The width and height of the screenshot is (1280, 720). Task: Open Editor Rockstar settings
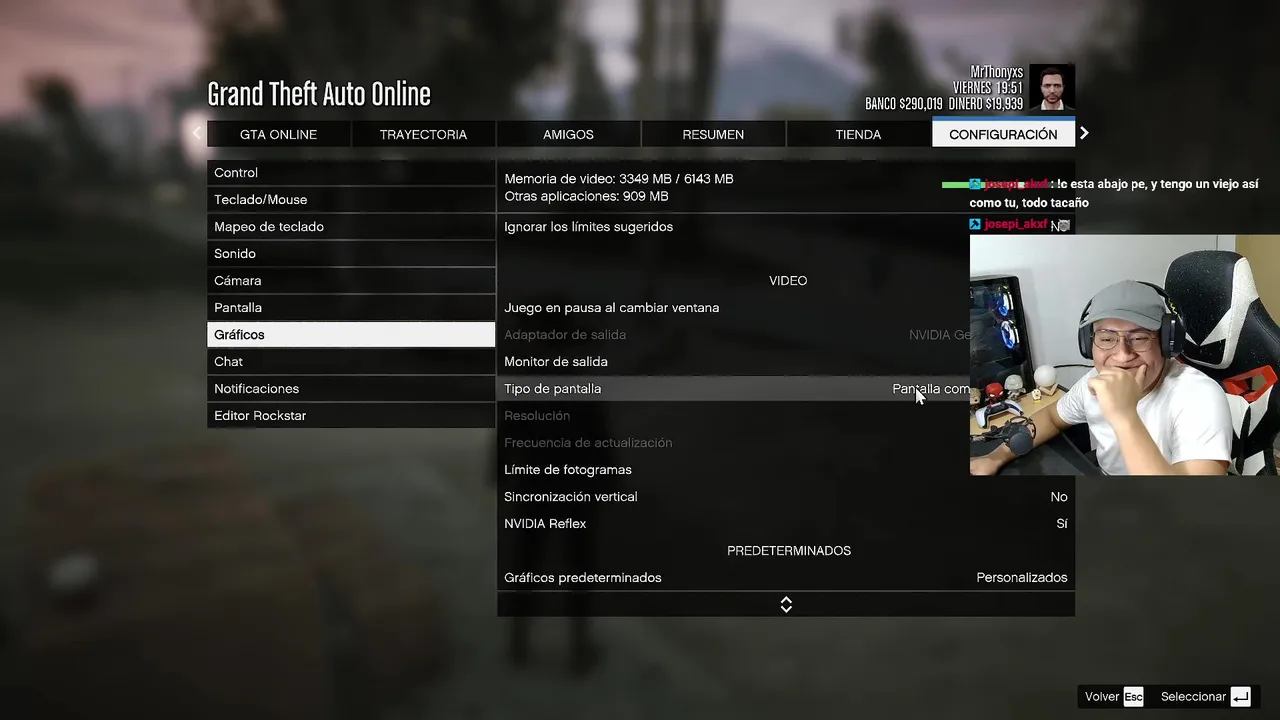pos(351,416)
